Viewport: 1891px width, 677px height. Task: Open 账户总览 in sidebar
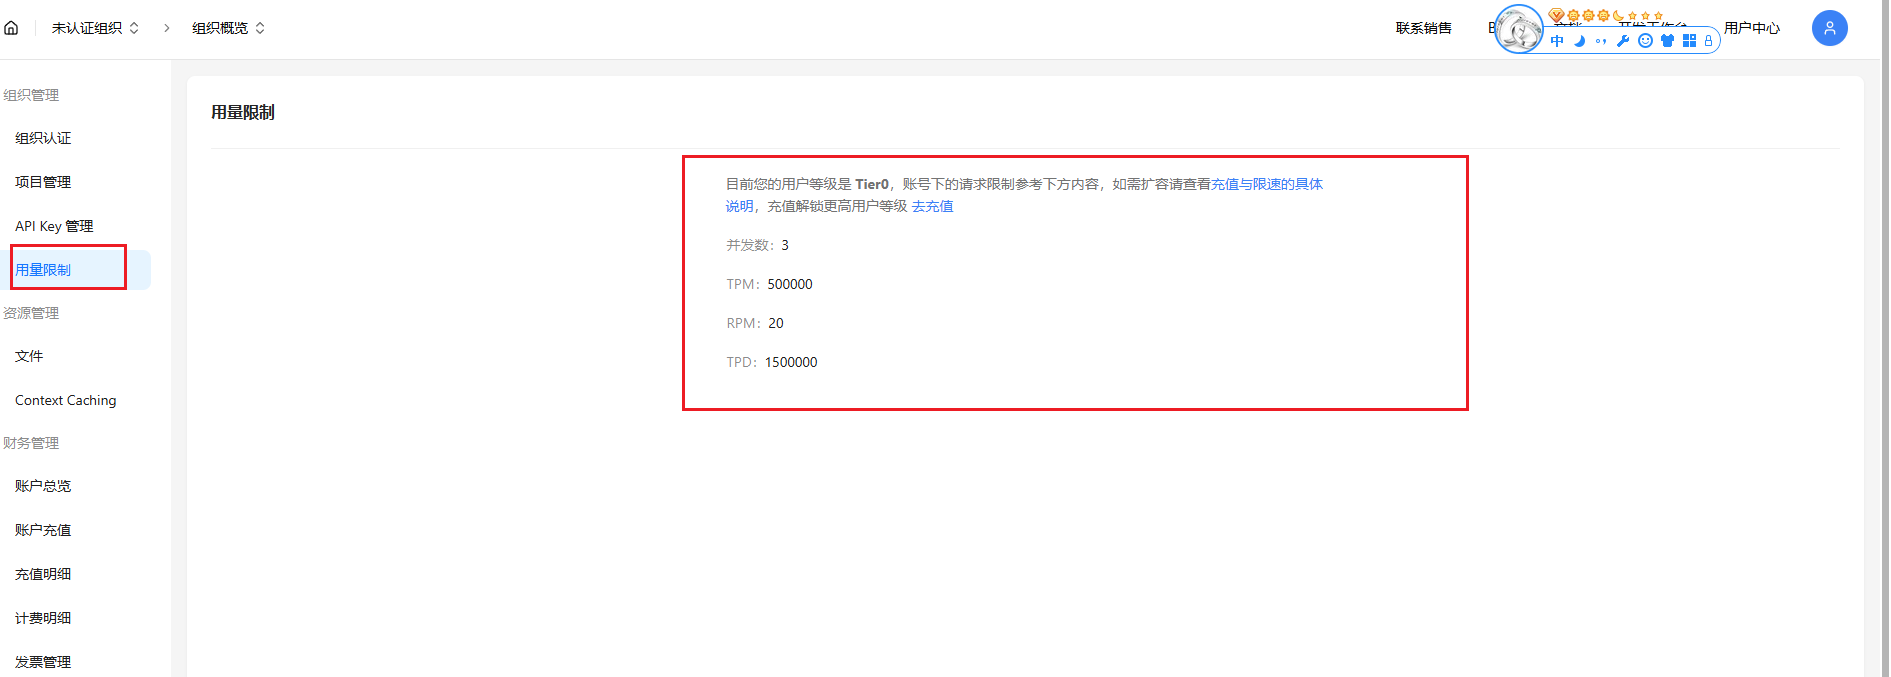click(x=43, y=486)
